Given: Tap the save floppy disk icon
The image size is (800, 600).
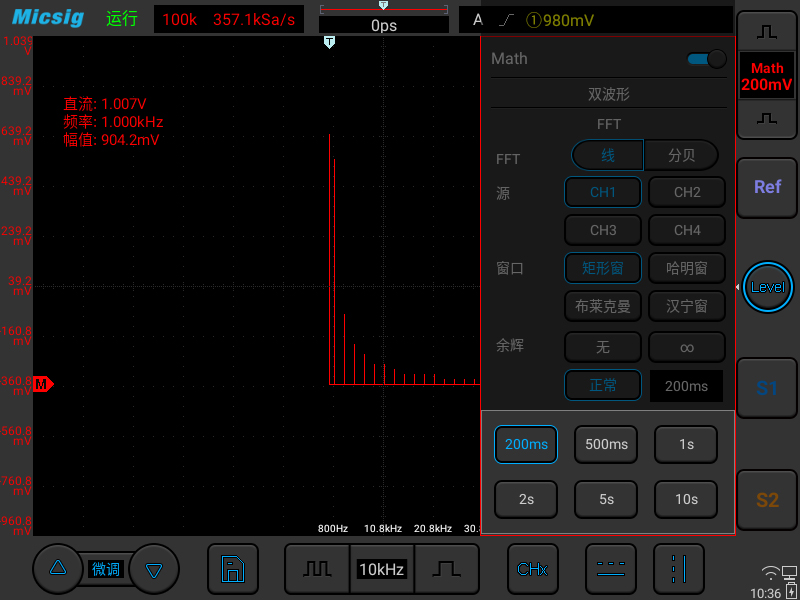Looking at the screenshot, I should click(x=233, y=569).
